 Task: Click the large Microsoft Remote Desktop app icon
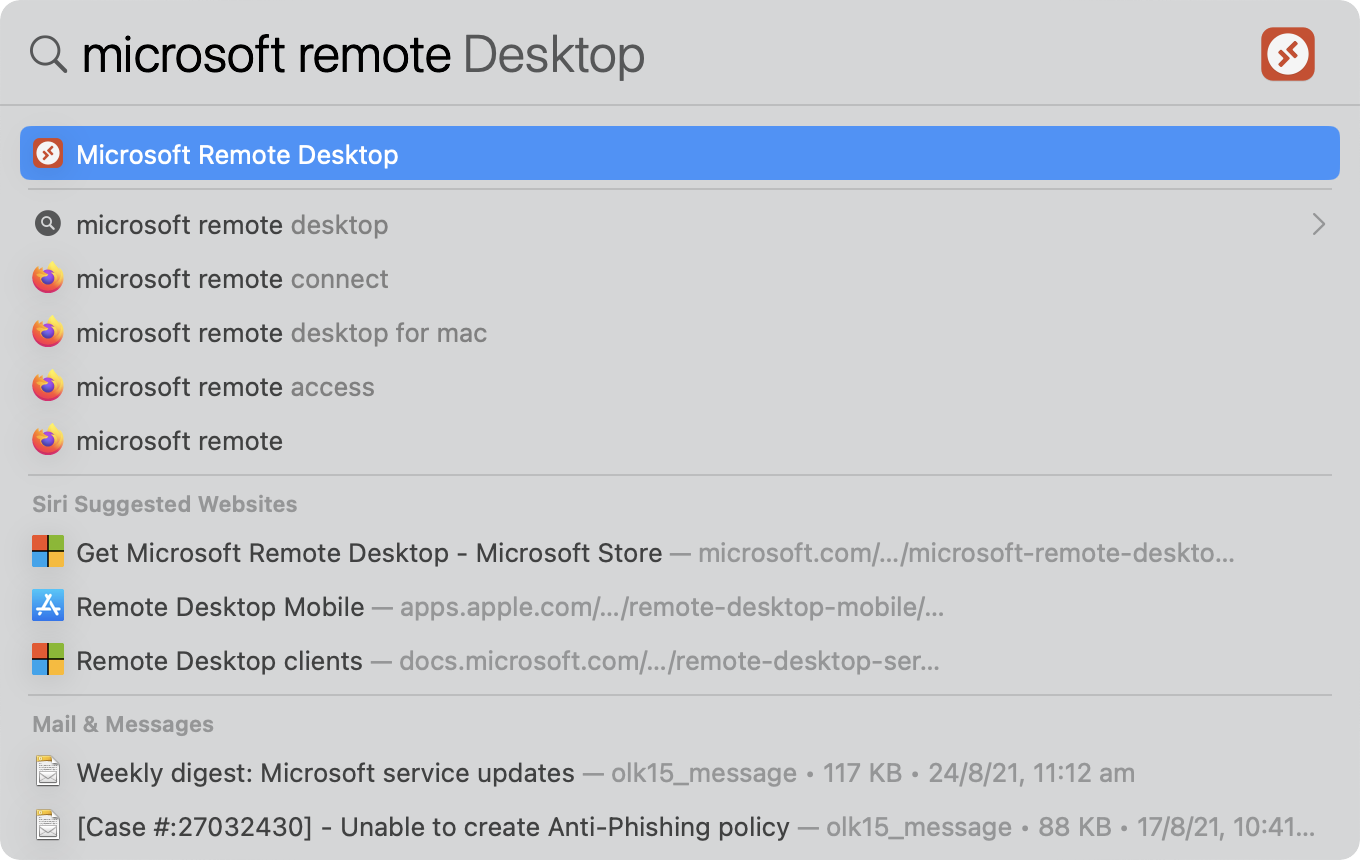click(1287, 54)
